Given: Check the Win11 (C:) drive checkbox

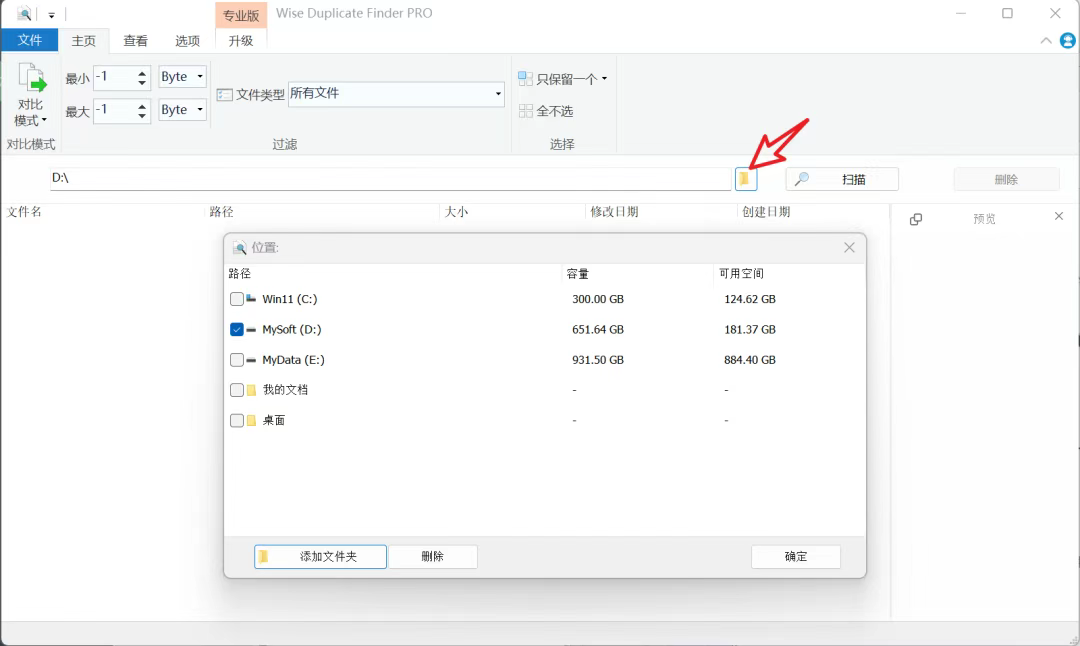Looking at the screenshot, I should 236,299.
